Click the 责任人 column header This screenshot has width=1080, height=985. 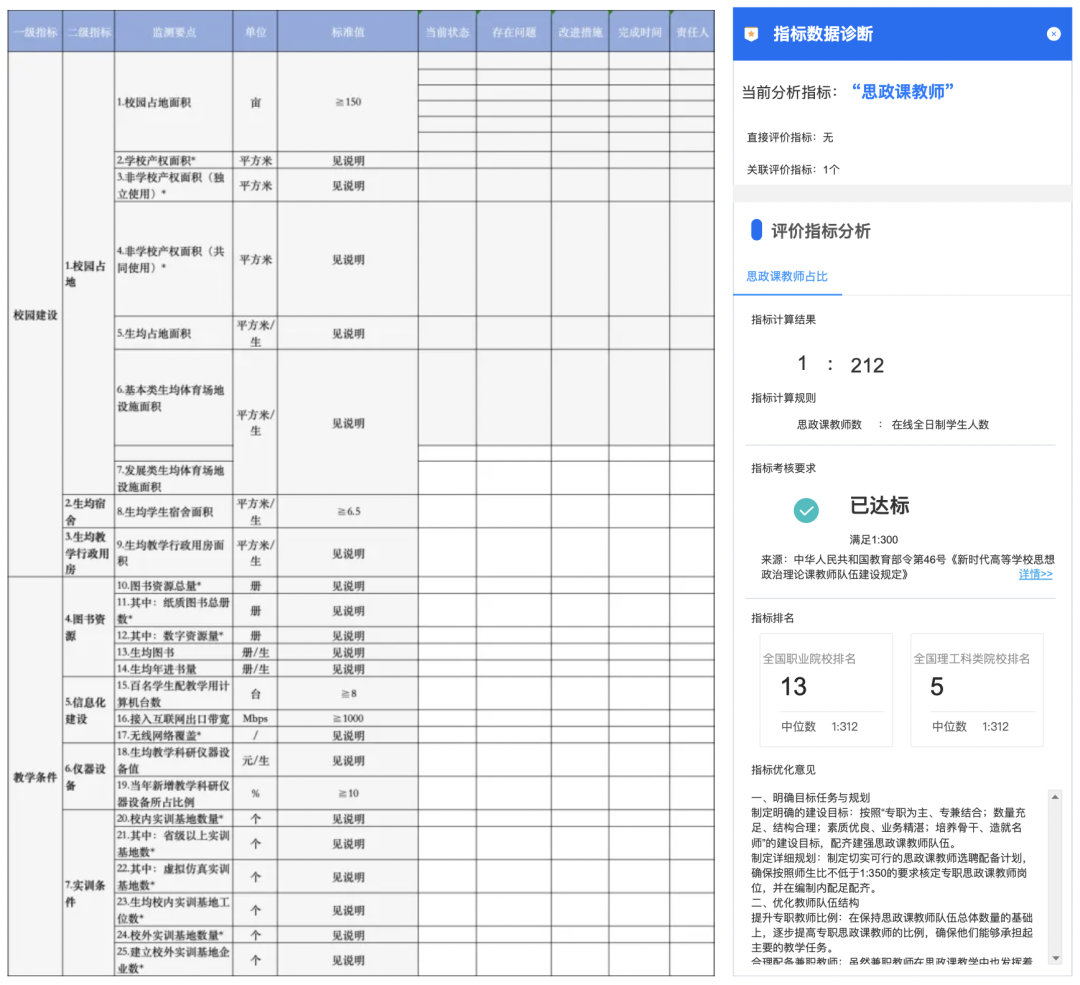[x=692, y=32]
